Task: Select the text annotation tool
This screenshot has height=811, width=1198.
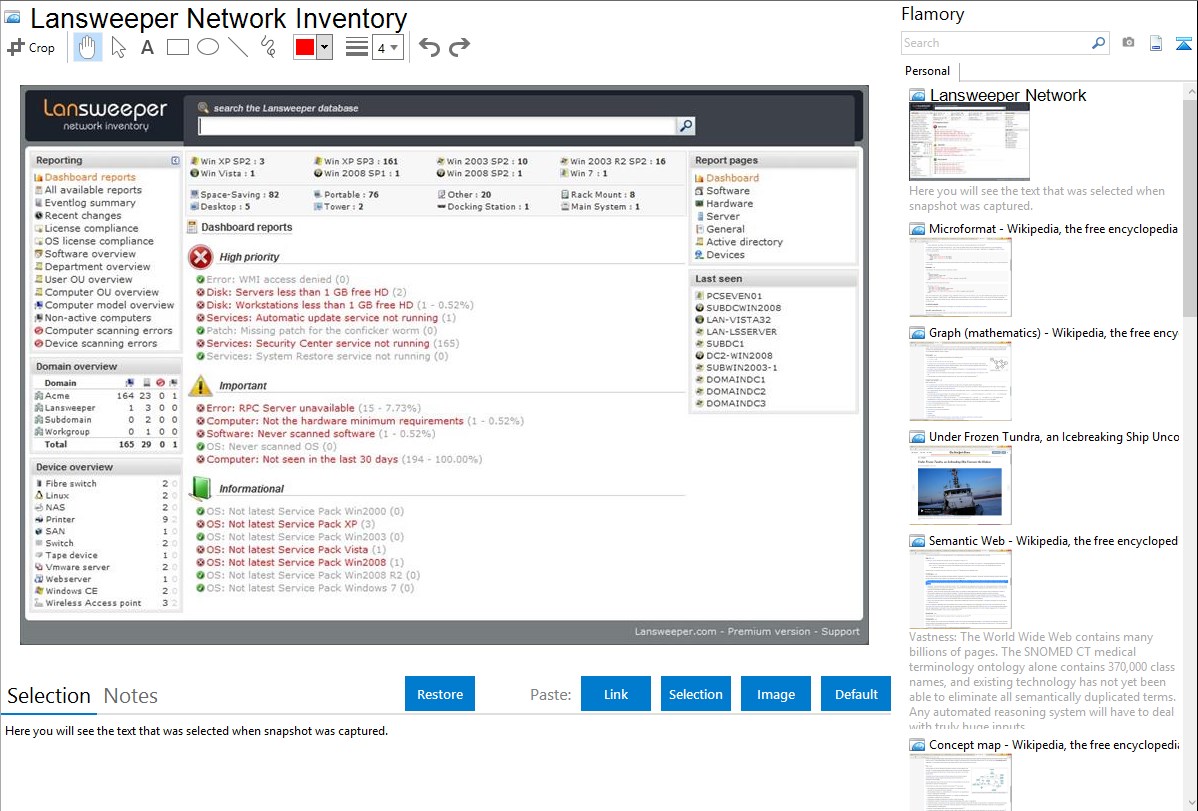Action: [x=147, y=47]
